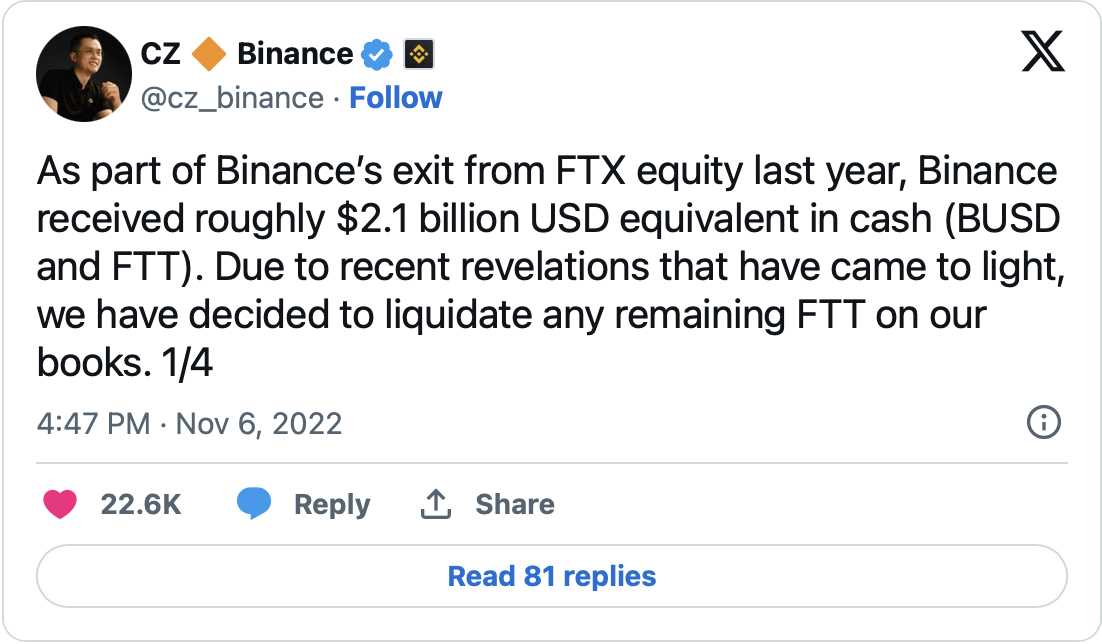Open the Twitter info circle icon
The image size is (1102, 644).
tap(1043, 423)
